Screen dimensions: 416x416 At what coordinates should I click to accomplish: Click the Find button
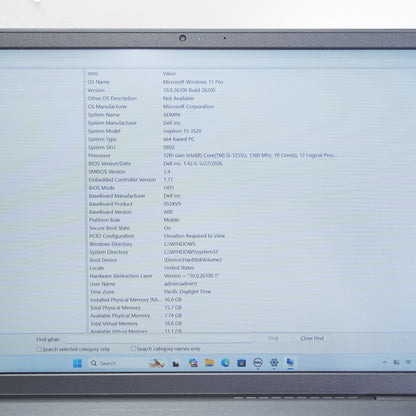pos(273,338)
